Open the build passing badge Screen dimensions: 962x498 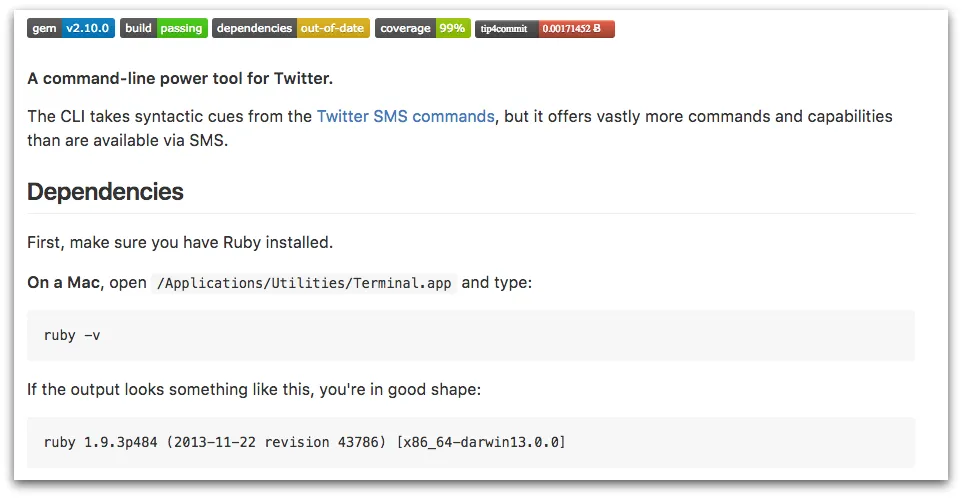pyautogui.click(x=163, y=28)
